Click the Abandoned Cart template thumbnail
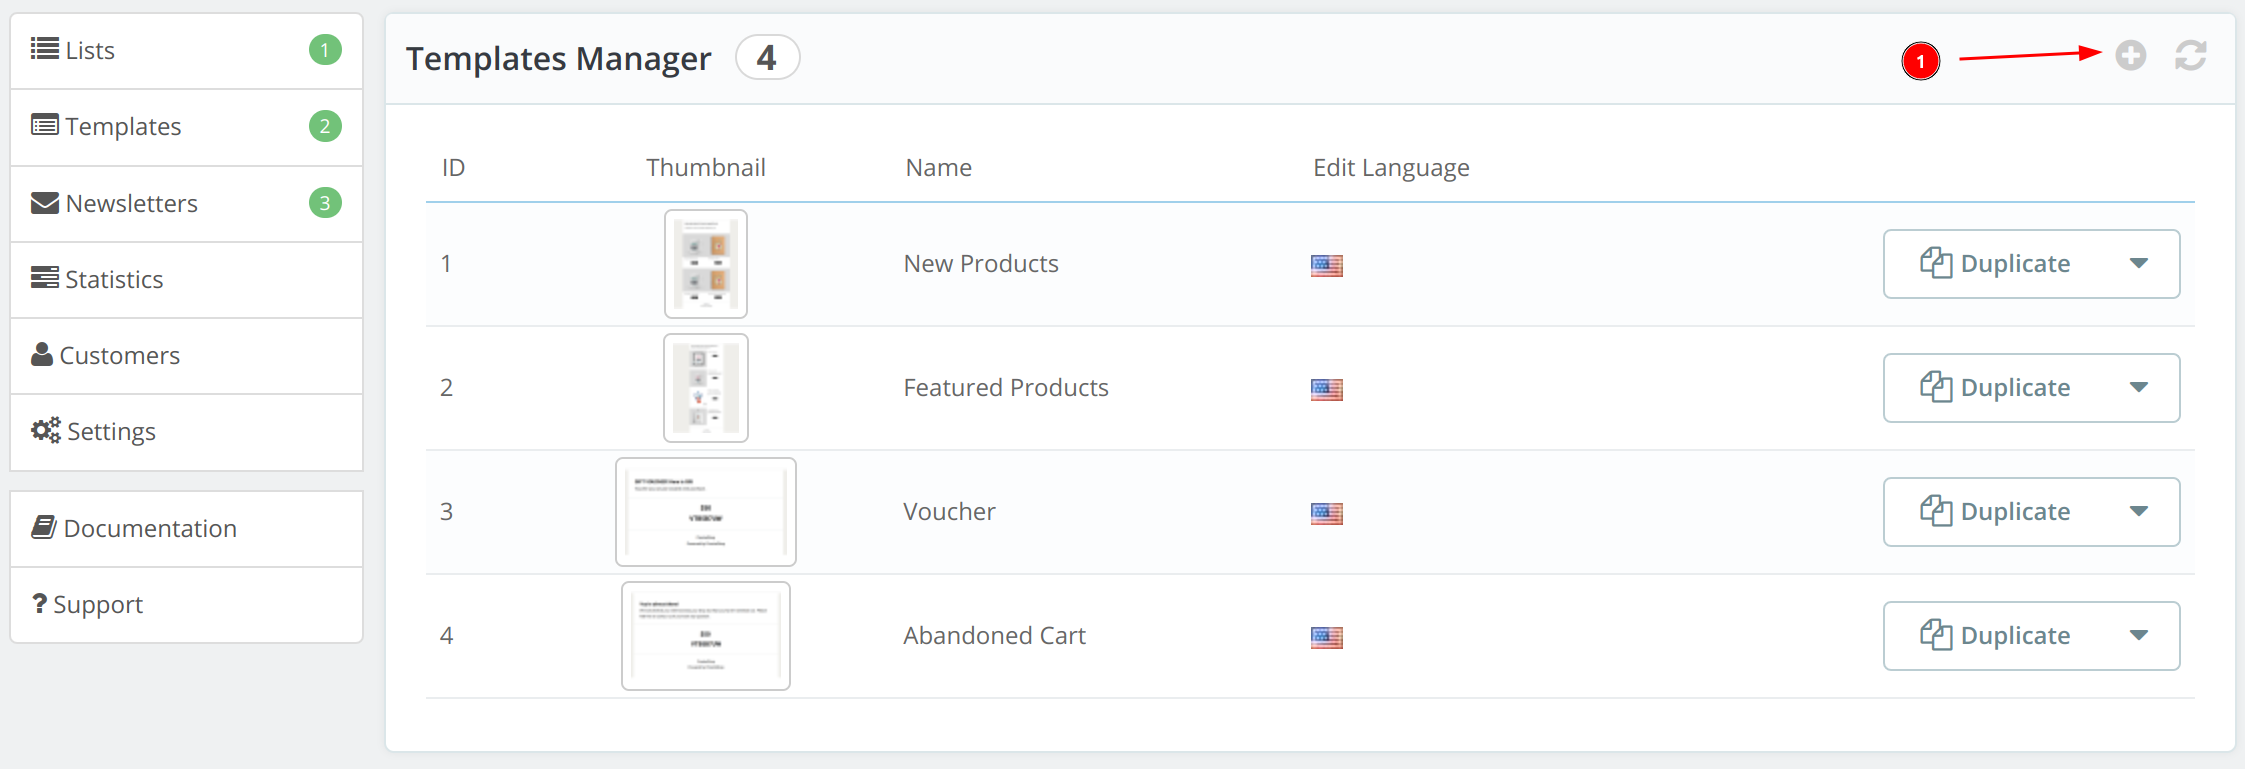2245x769 pixels. (705, 636)
